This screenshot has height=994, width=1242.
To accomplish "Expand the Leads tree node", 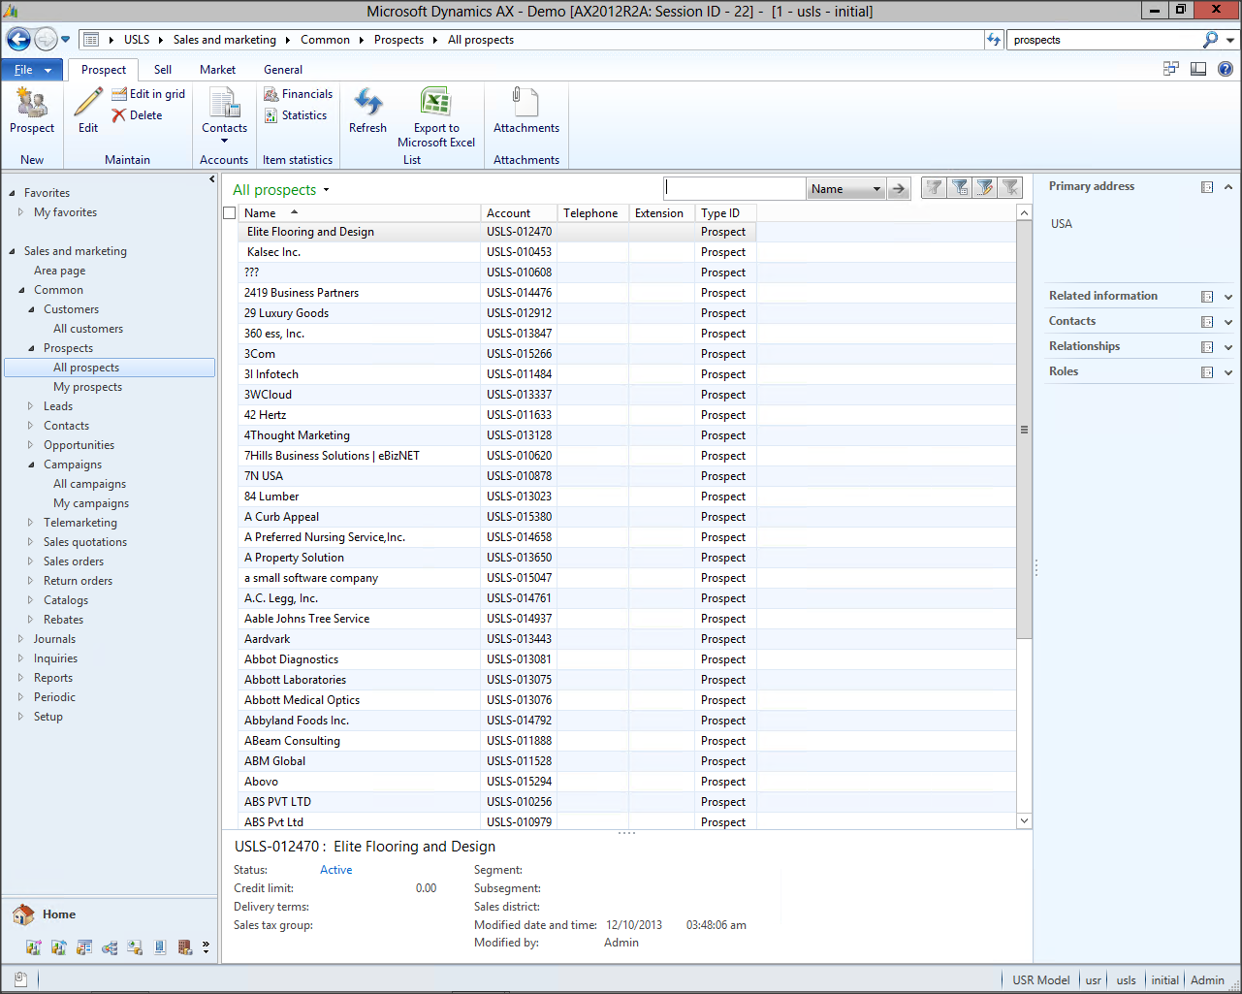I will click(x=31, y=406).
